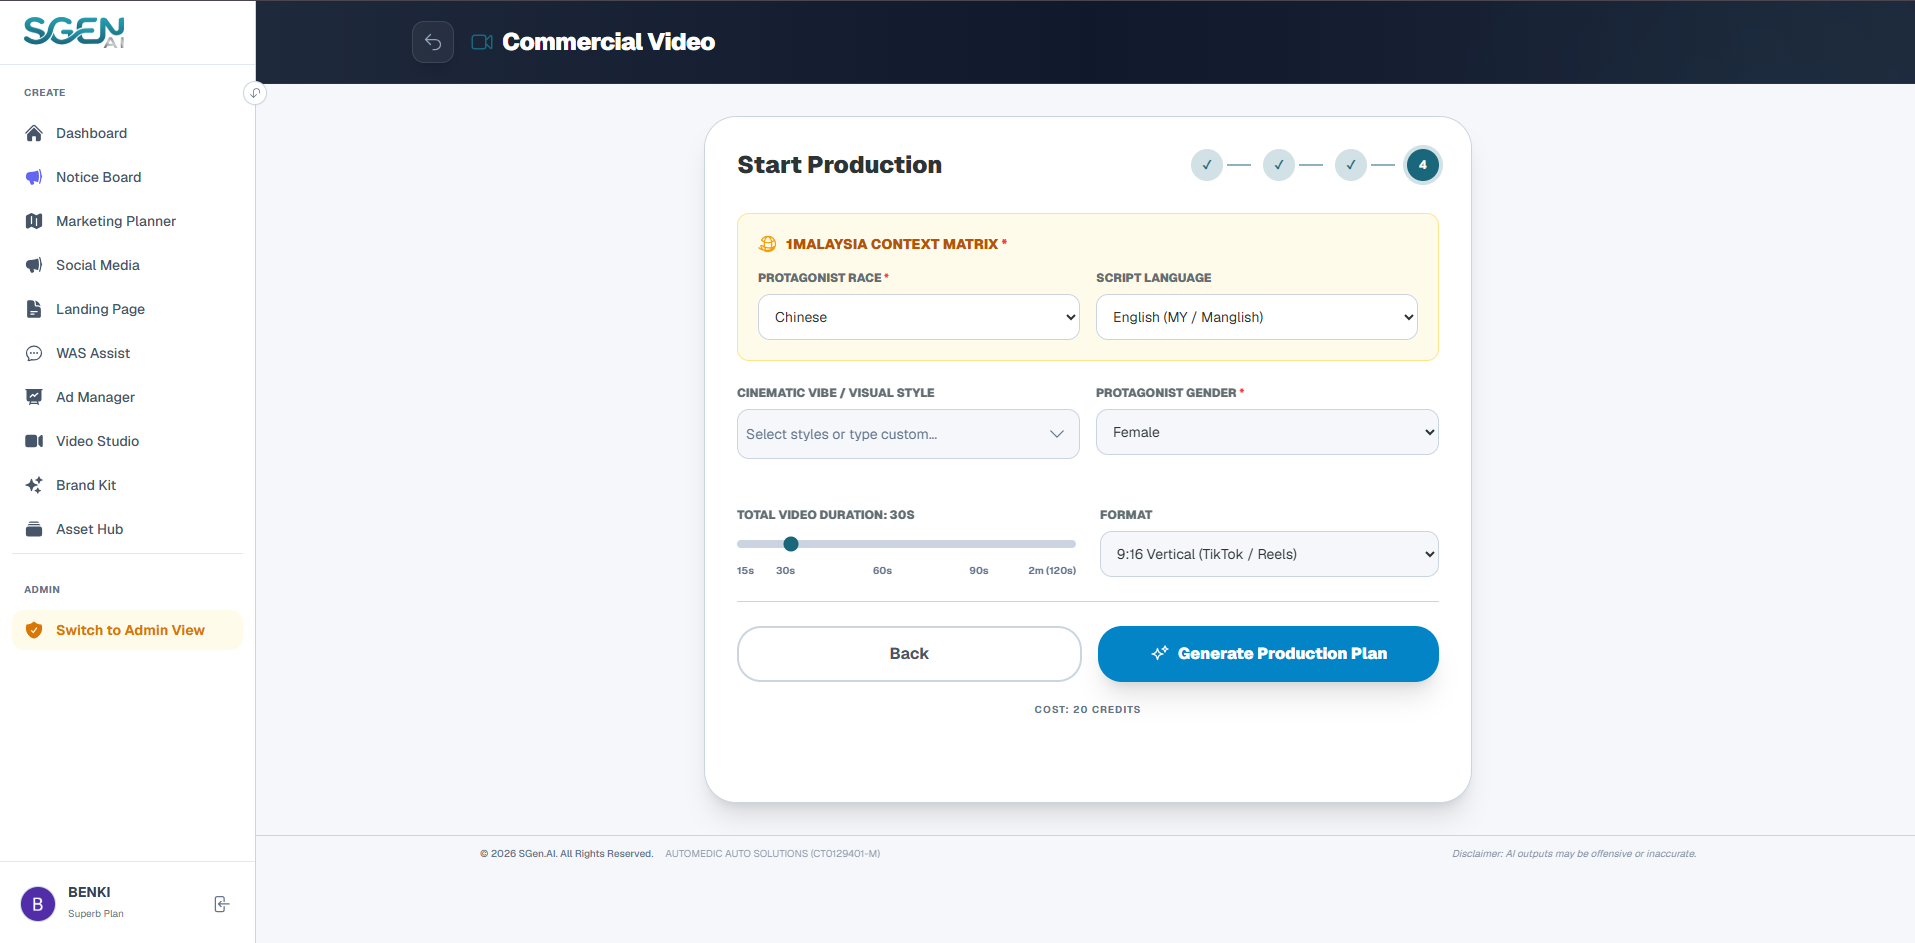Screen dimensions: 1915x943
Task: Click the SGEN AI logo
Action: point(75,32)
